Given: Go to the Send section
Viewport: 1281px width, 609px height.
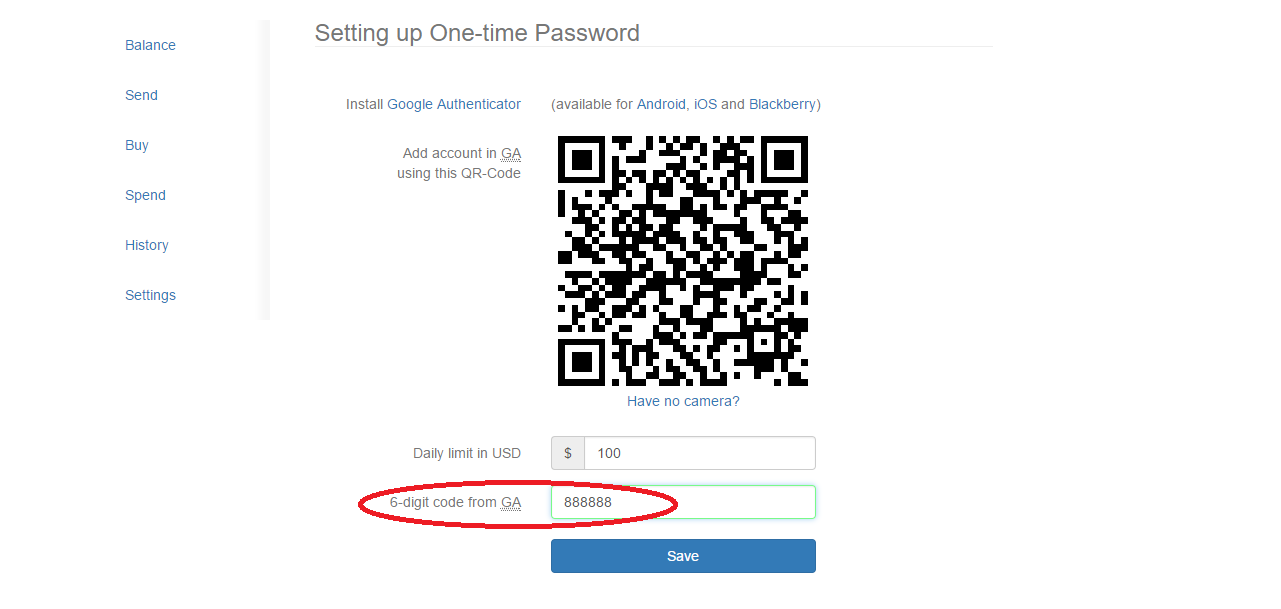Looking at the screenshot, I should [141, 95].
